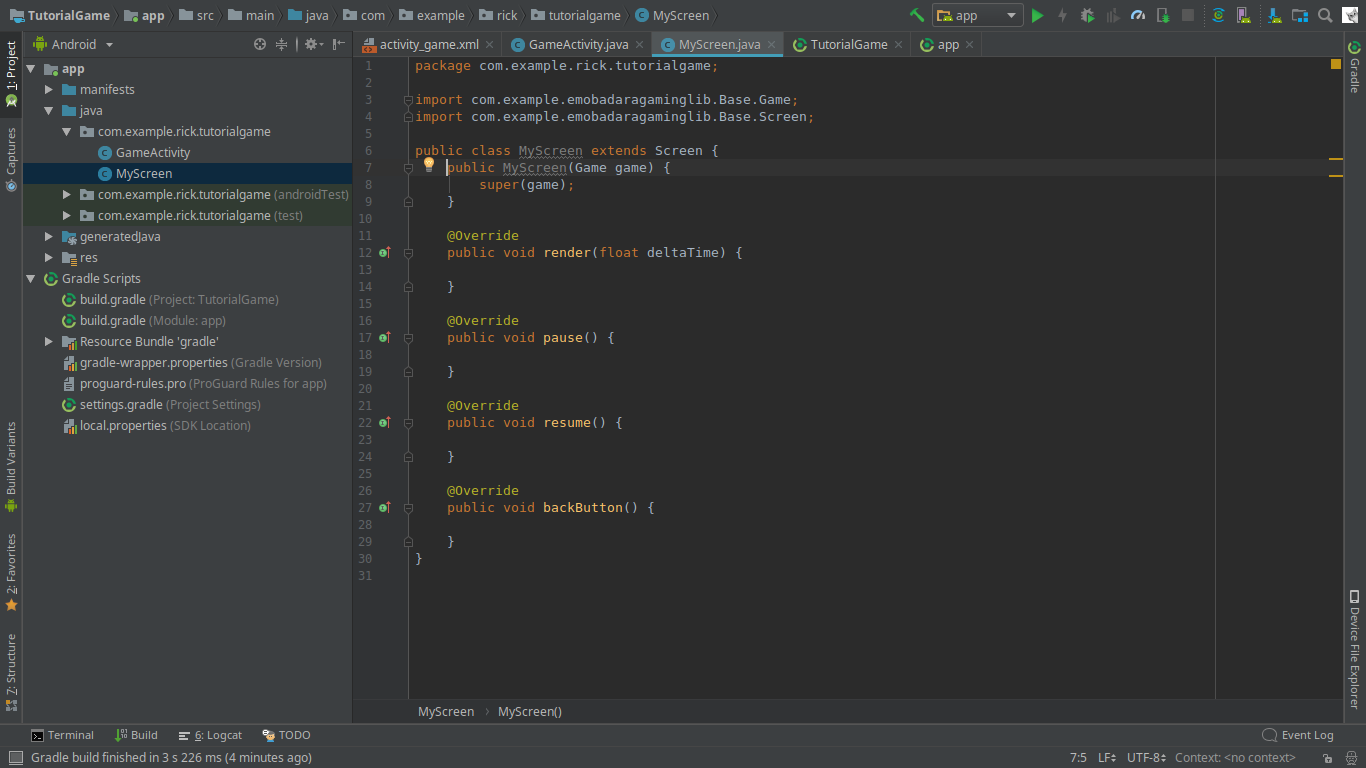Switch to the activity_game.xml tab

tap(428, 45)
